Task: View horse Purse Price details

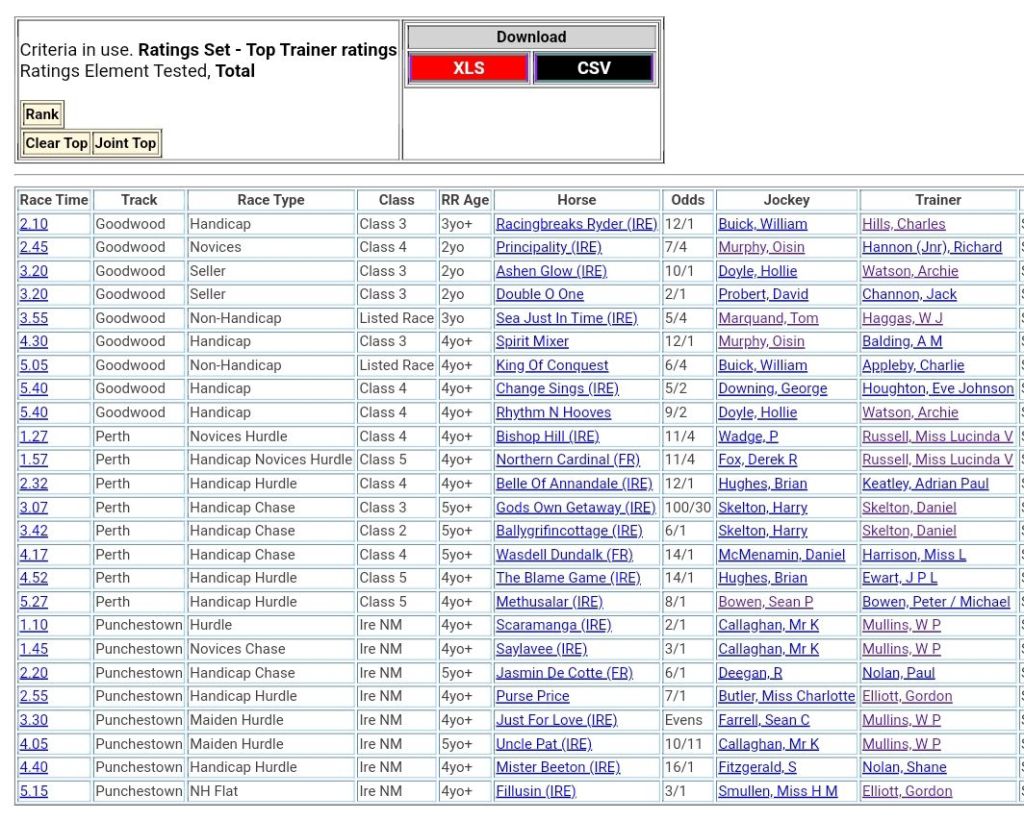Action: pyautogui.click(x=532, y=696)
